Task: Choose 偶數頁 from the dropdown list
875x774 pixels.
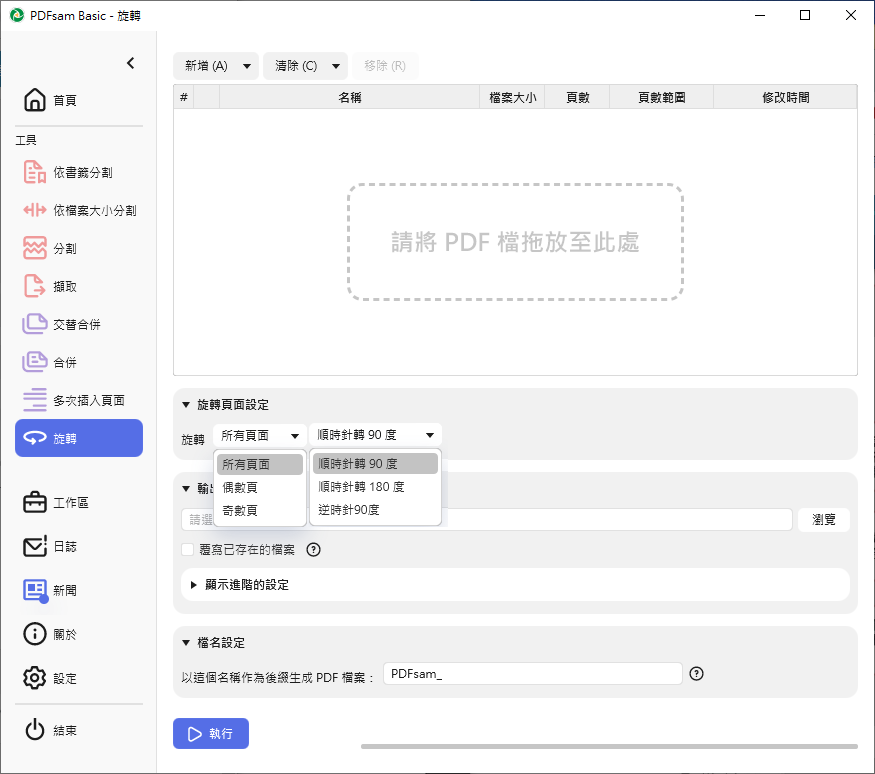Action: click(260, 488)
